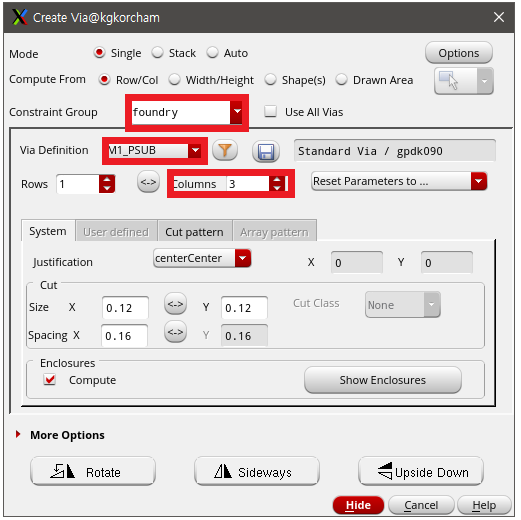Click the Rotate button
Viewport: 521px width, 520px height.
point(93,471)
